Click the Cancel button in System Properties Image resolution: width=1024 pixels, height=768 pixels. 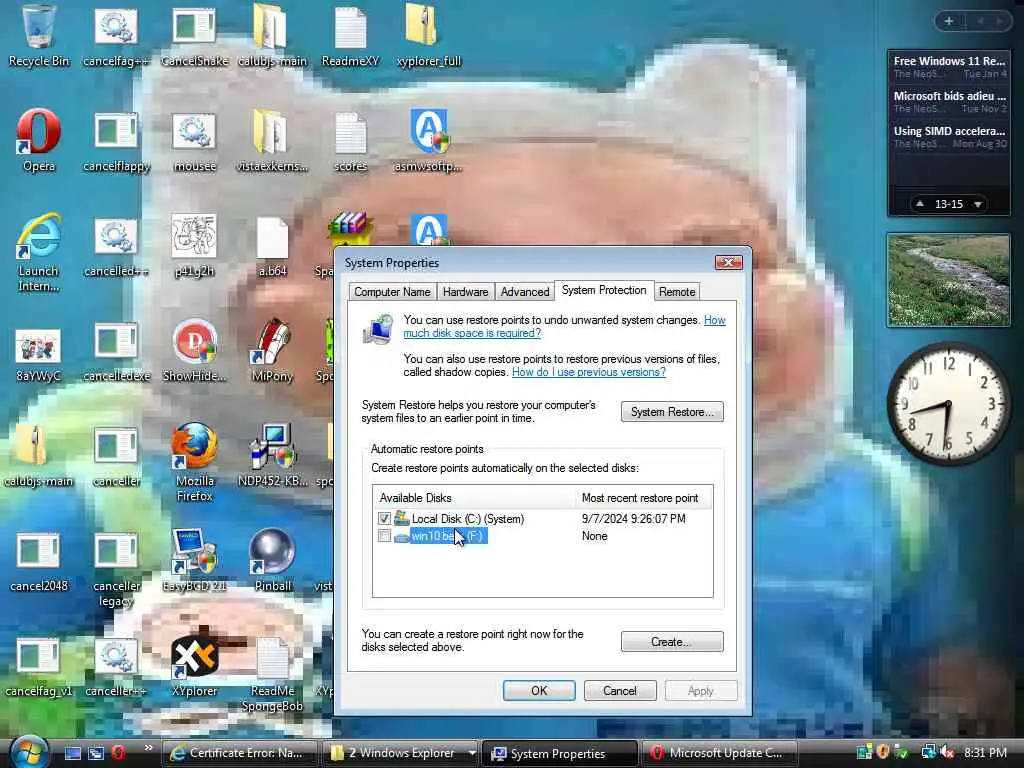pyautogui.click(x=620, y=691)
